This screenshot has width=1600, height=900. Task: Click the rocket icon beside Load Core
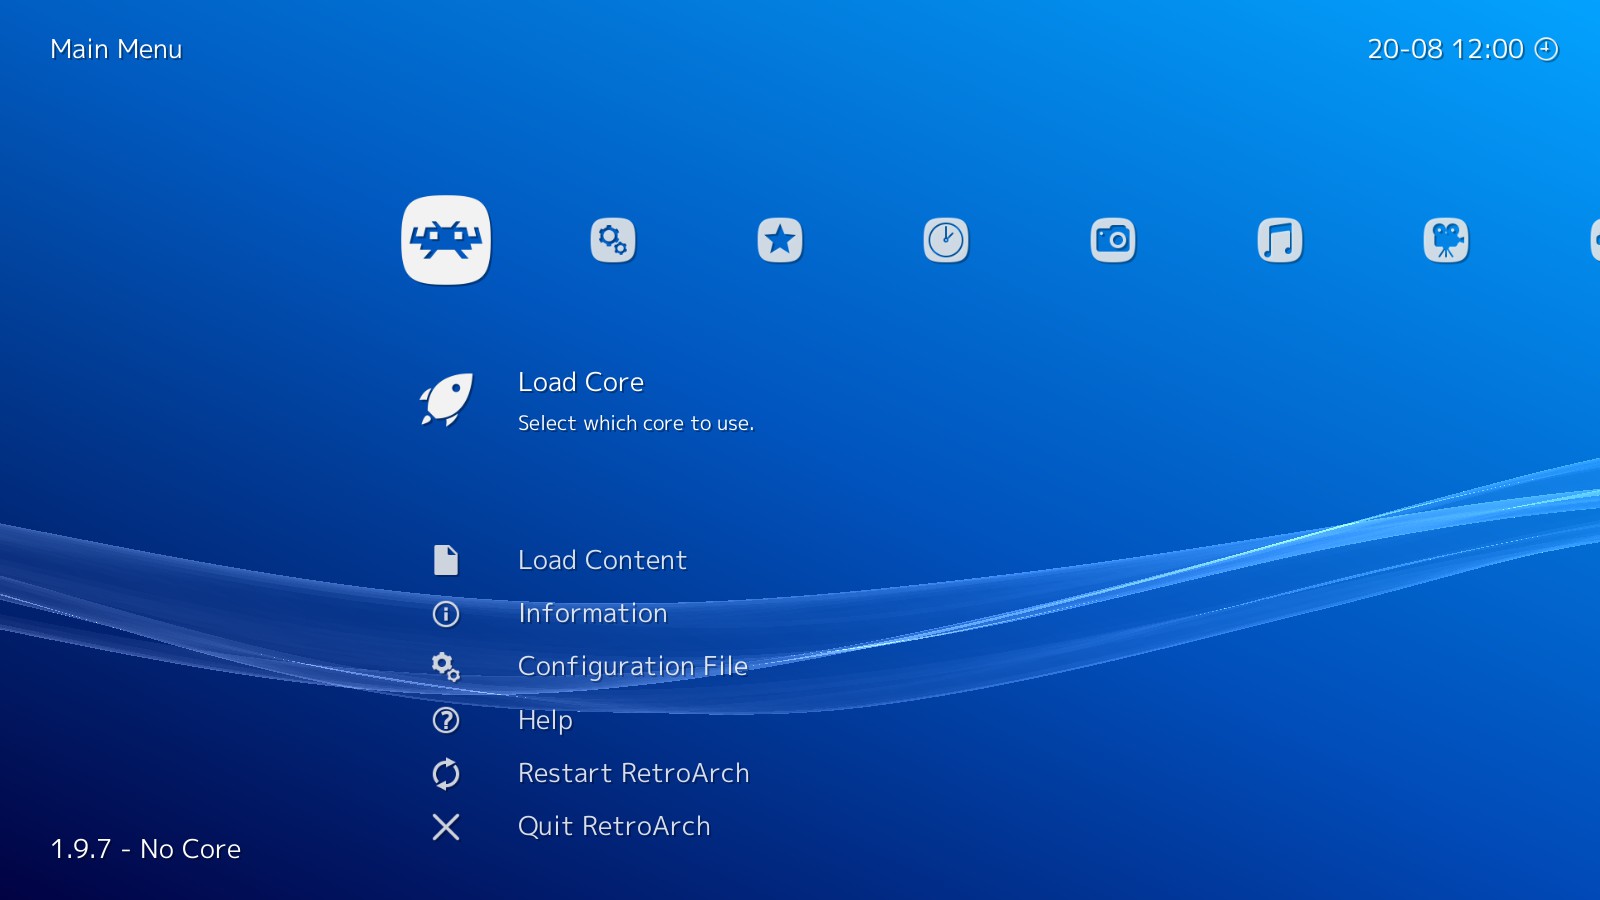pos(446,400)
